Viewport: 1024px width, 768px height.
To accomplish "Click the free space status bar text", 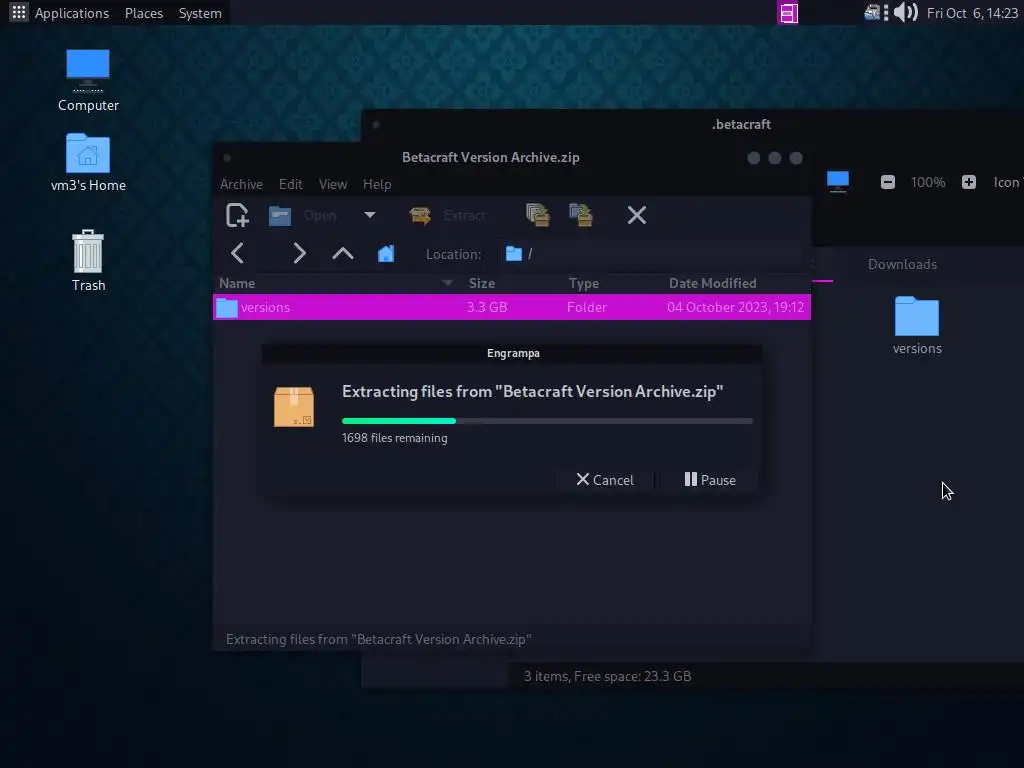I will [x=607, y=676].
